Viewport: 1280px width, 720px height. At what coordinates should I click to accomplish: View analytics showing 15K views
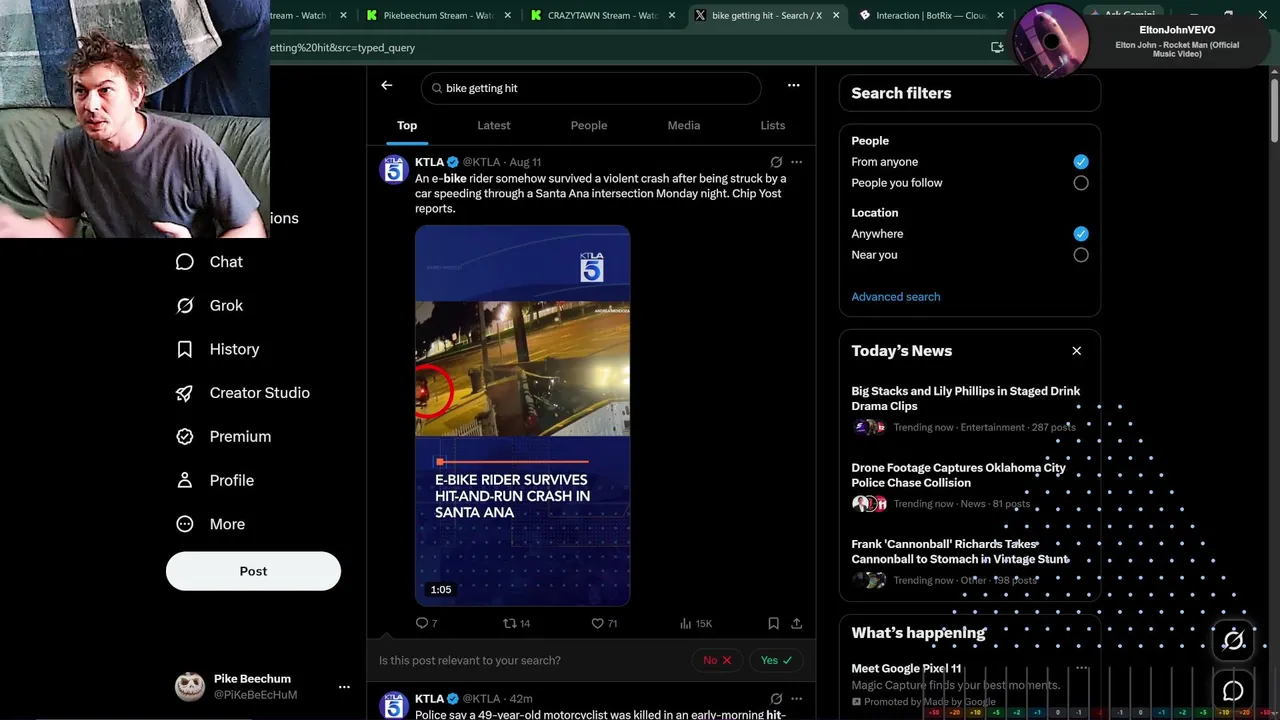695,623
